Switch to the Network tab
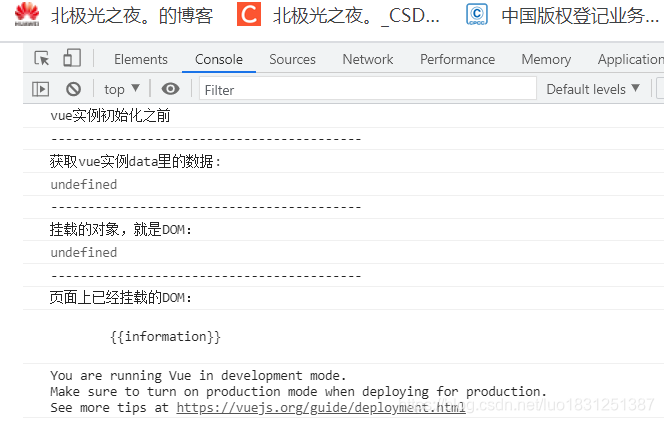 pos(368,59)
